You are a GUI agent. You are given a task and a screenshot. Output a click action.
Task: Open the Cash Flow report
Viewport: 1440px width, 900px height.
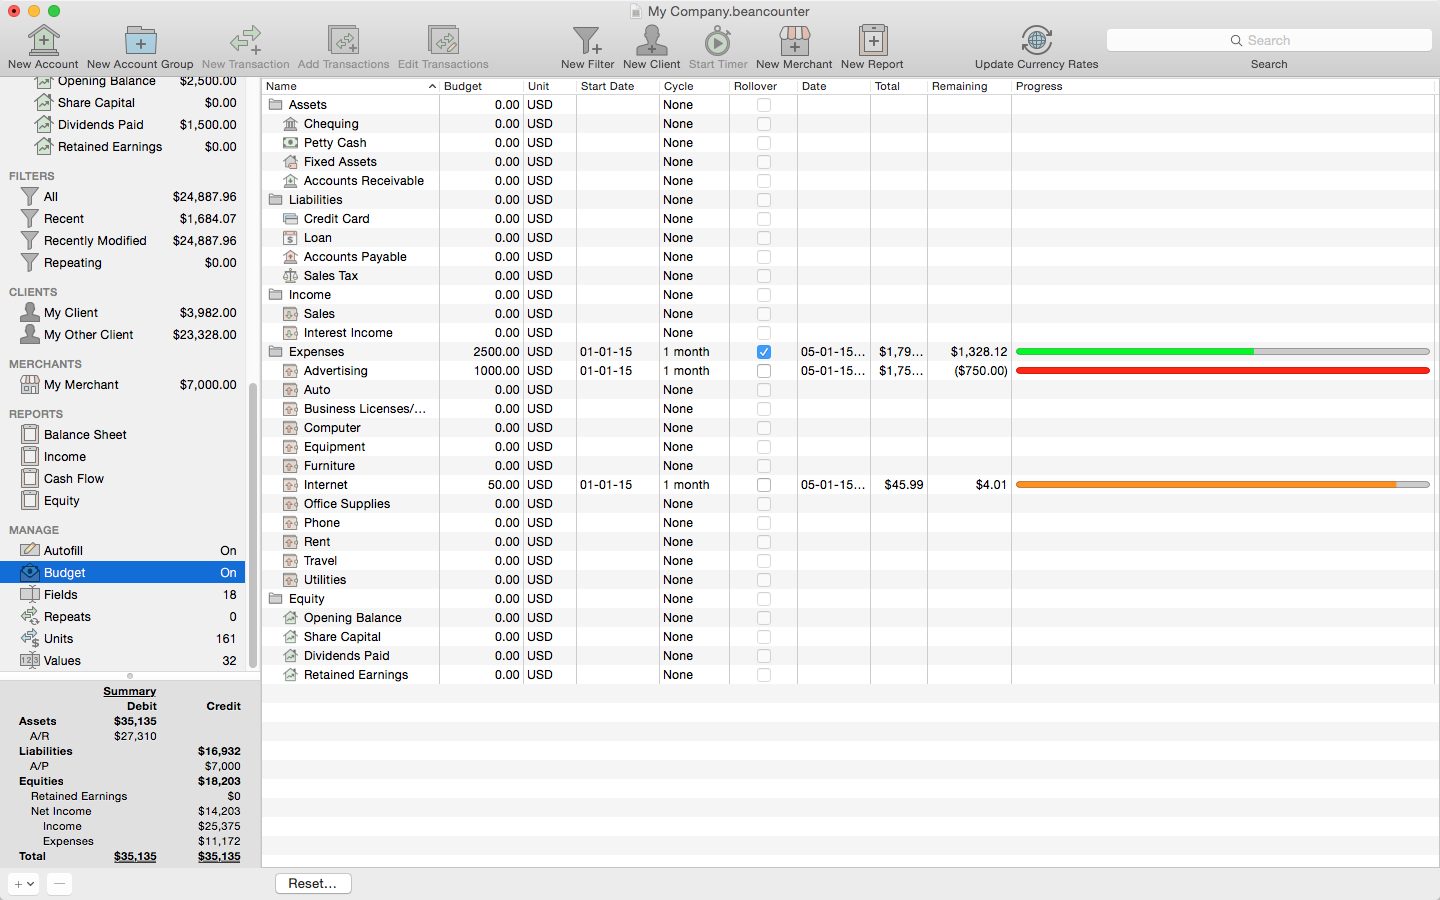[x=124, y=479]
